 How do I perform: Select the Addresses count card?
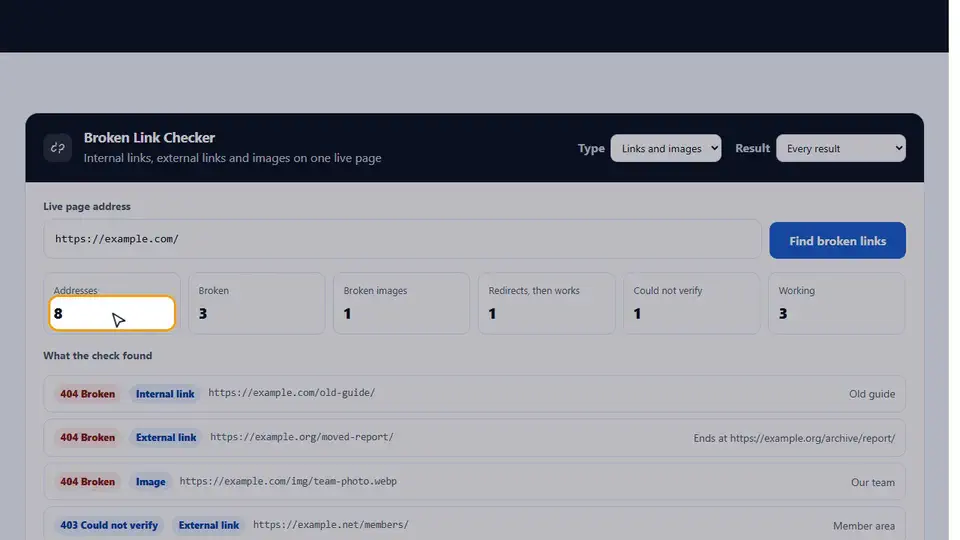coord(112,303)
